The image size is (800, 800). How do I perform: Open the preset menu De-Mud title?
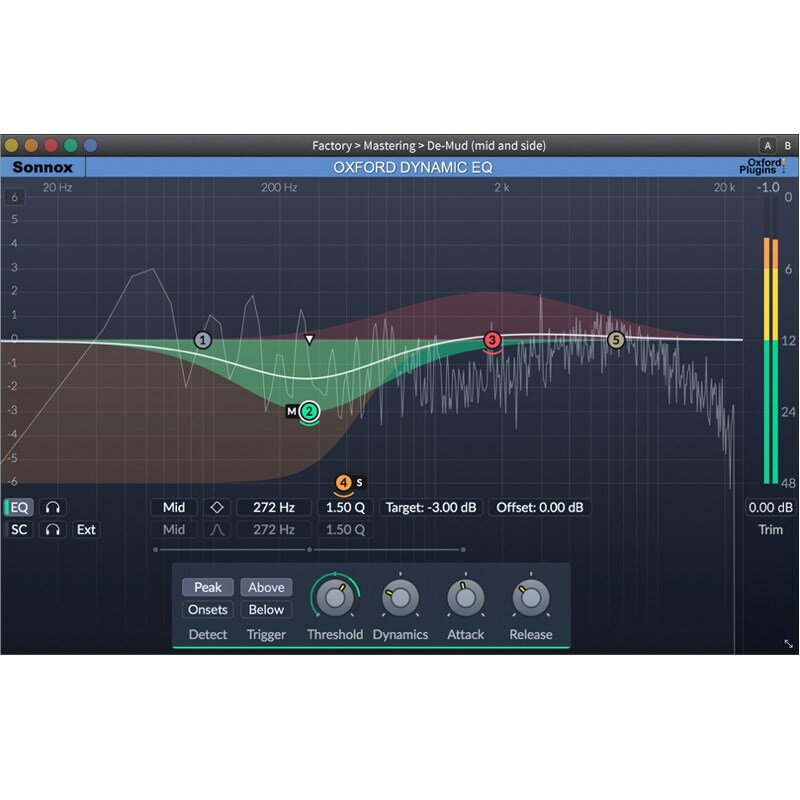429,146
